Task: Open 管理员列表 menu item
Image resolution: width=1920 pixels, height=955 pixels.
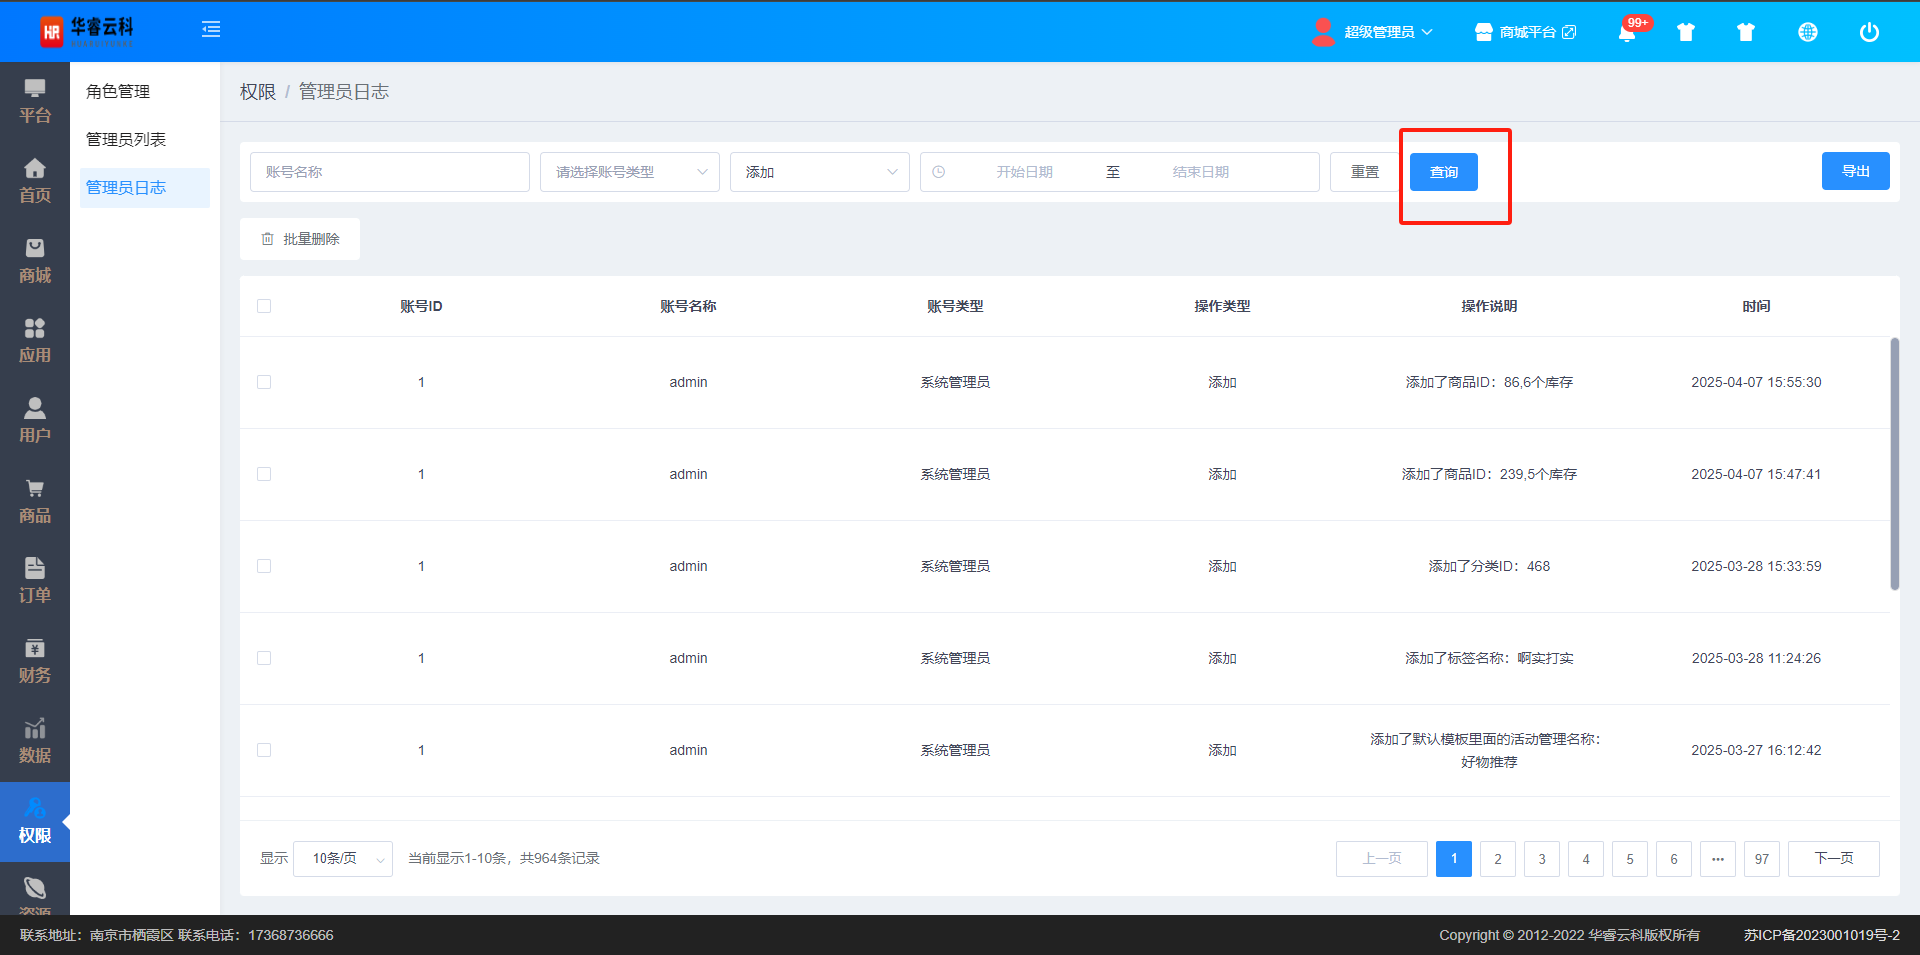Action: pyautogui.click(x=126, y=139)
